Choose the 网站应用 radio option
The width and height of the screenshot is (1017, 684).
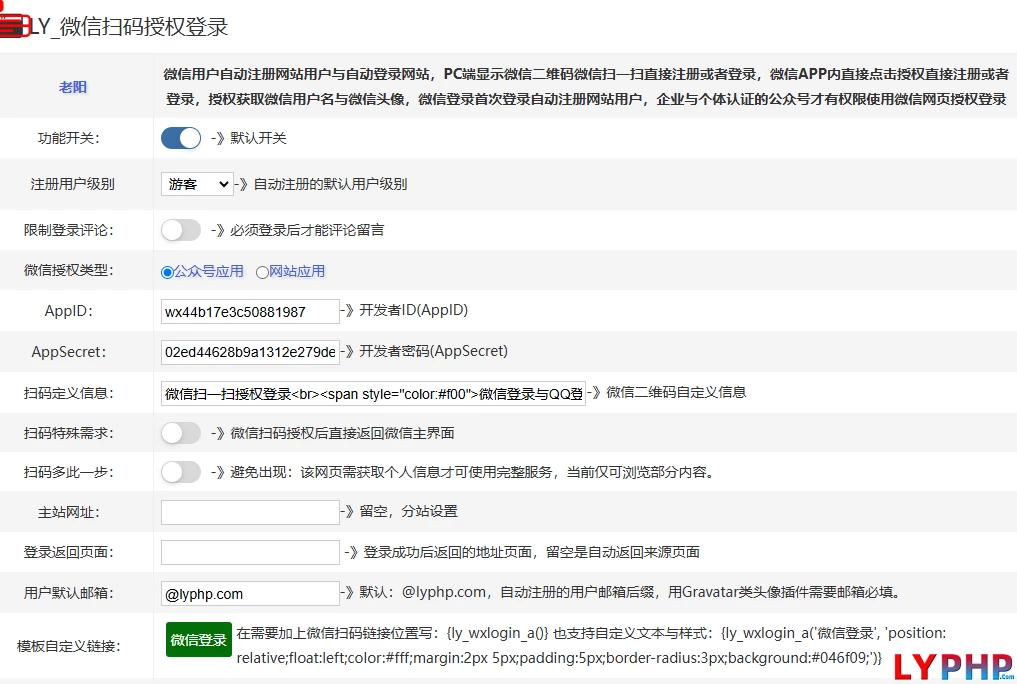tap(263, 272)
